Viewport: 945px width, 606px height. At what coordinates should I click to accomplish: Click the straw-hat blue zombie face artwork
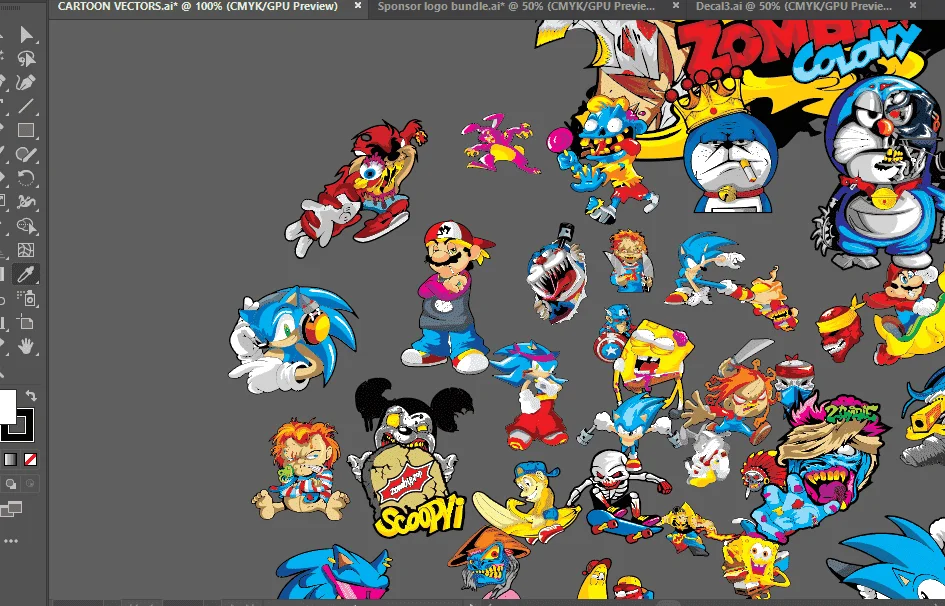489,560
